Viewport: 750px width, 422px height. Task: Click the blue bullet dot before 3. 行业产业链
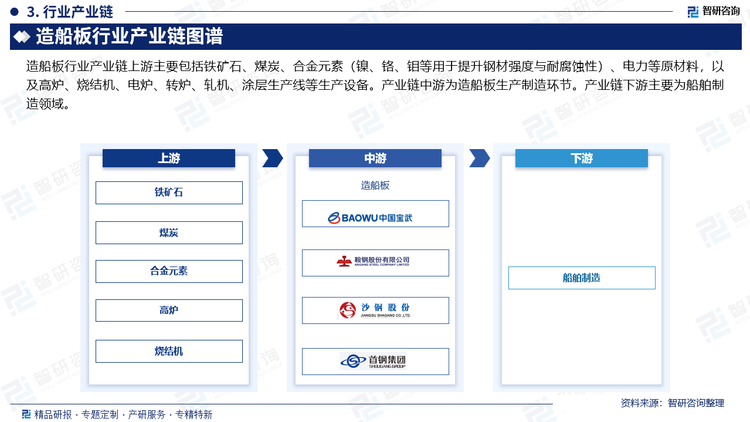[x=14, y=11]
